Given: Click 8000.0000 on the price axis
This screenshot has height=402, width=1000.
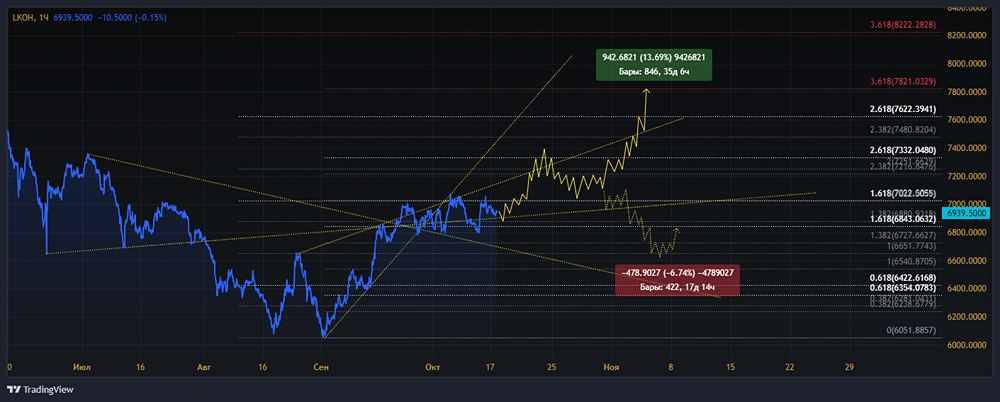Looking at the screenshot, I should tap(969, 64).
